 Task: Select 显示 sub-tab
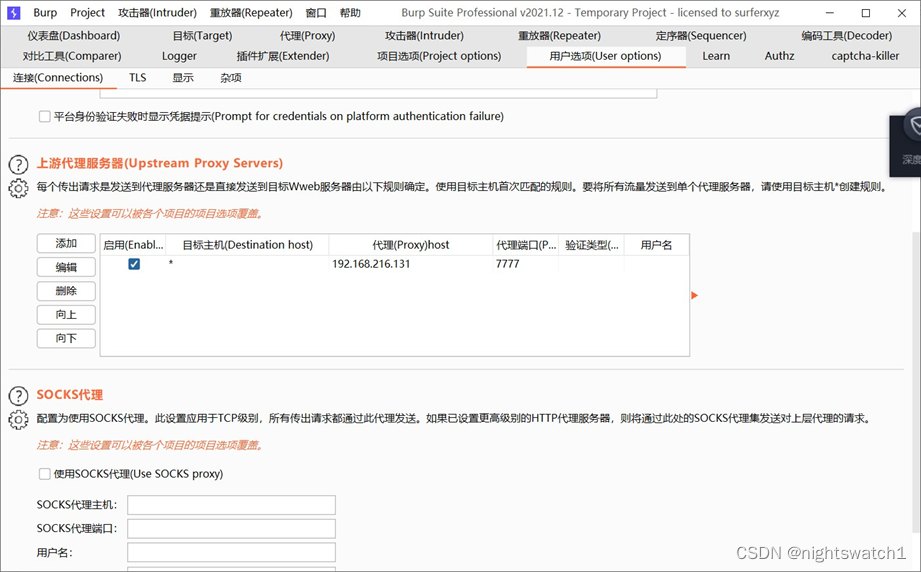tap(183, 78)
